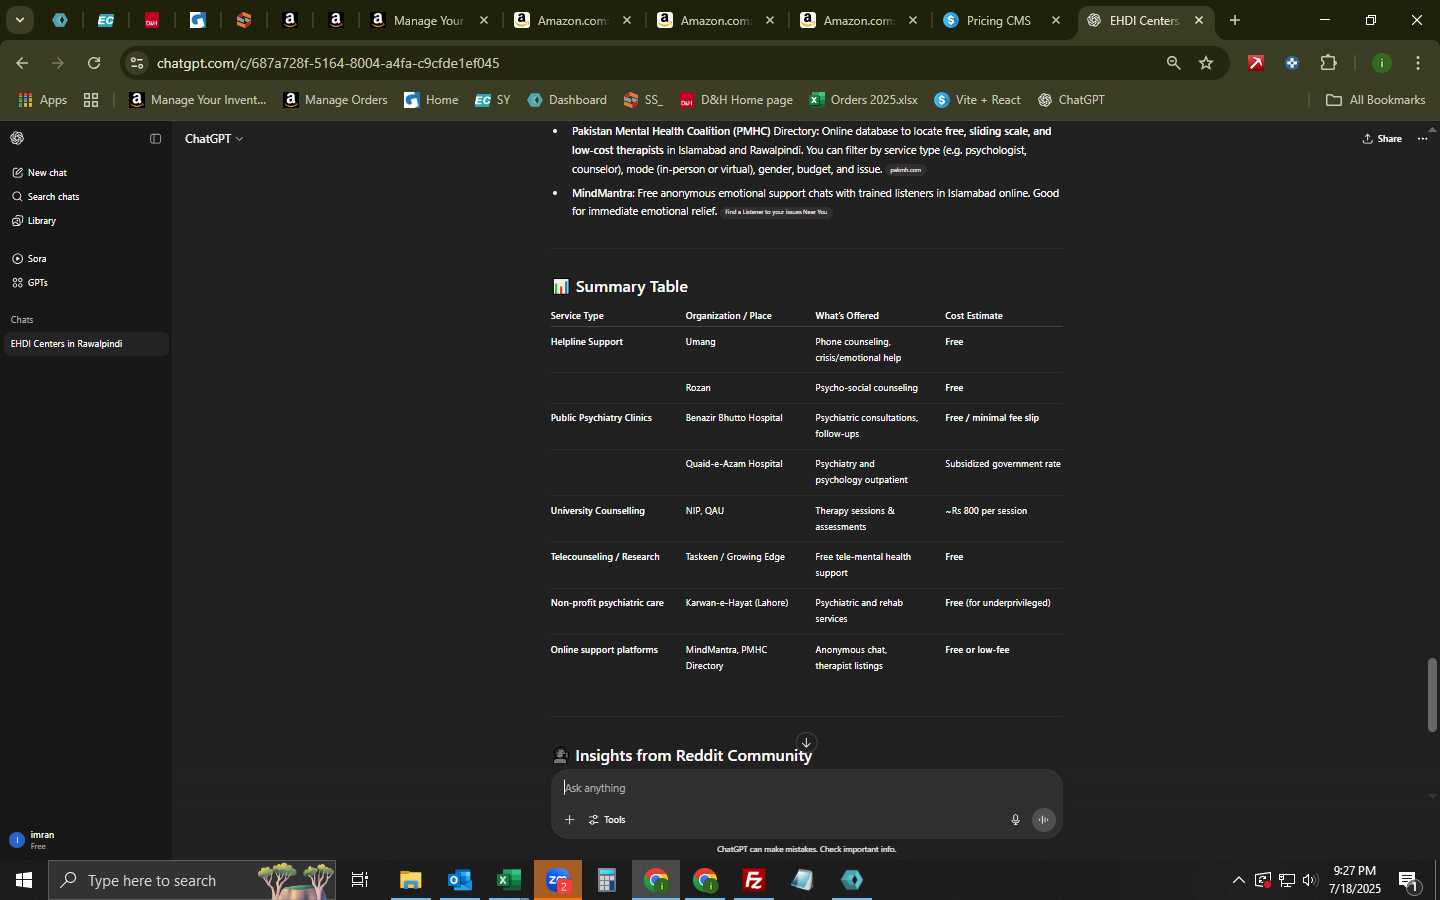This screenshot has width=1440, height=900.
Task: Open FileZilla from the taskbar
Action: tap(754, 881)
